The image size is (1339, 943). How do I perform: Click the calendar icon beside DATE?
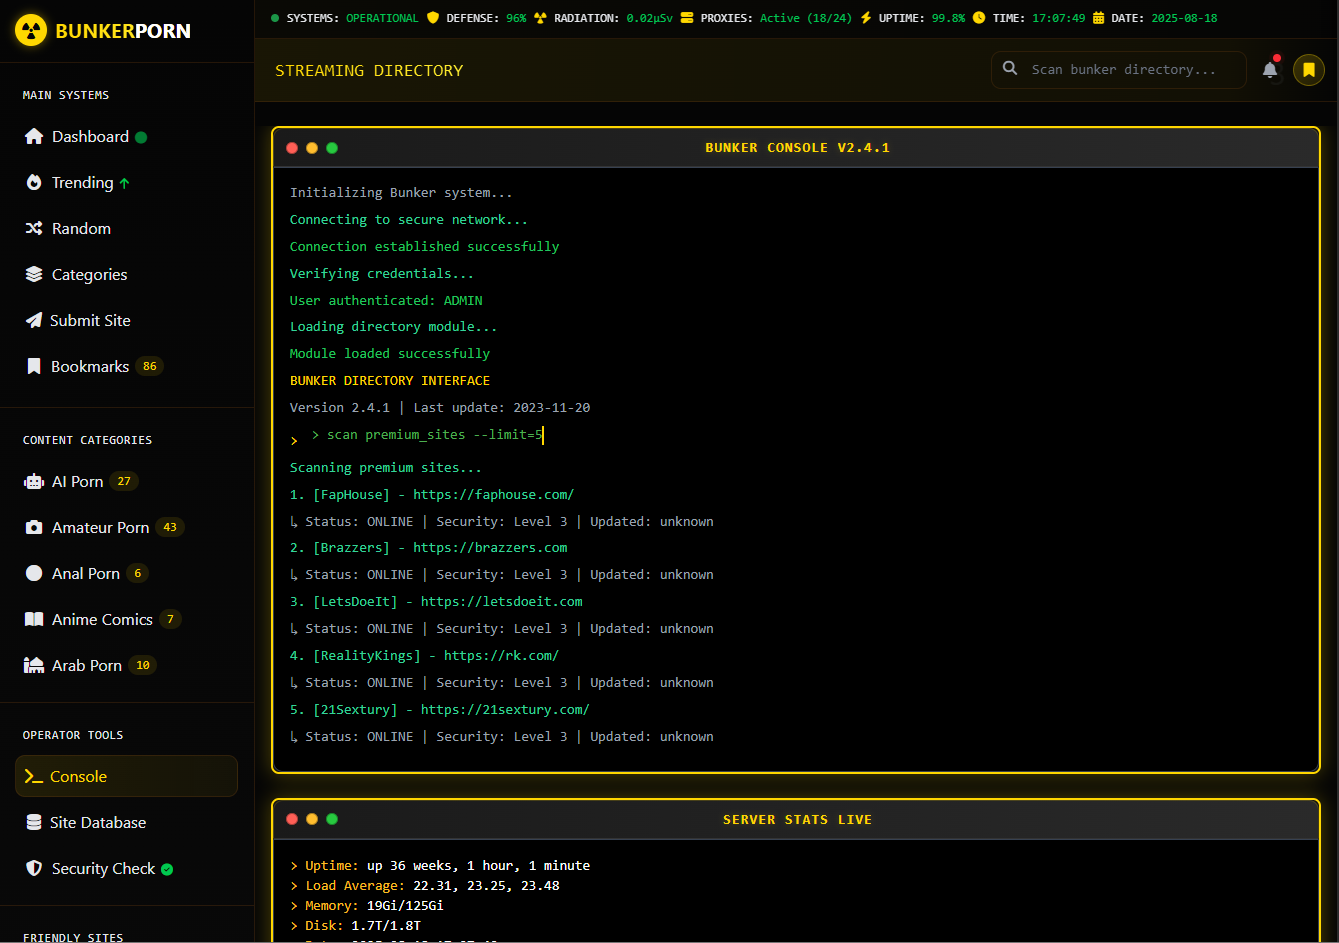point(1099,18)
